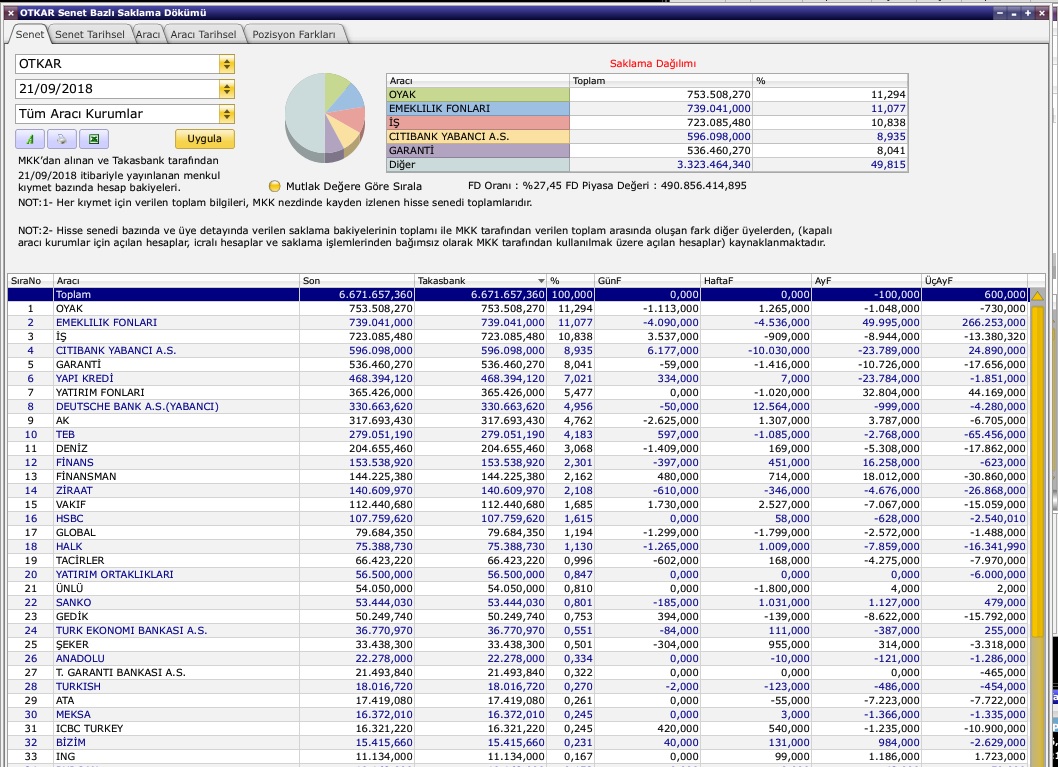Click the Takasbank column sort arrow

point(540,281)
